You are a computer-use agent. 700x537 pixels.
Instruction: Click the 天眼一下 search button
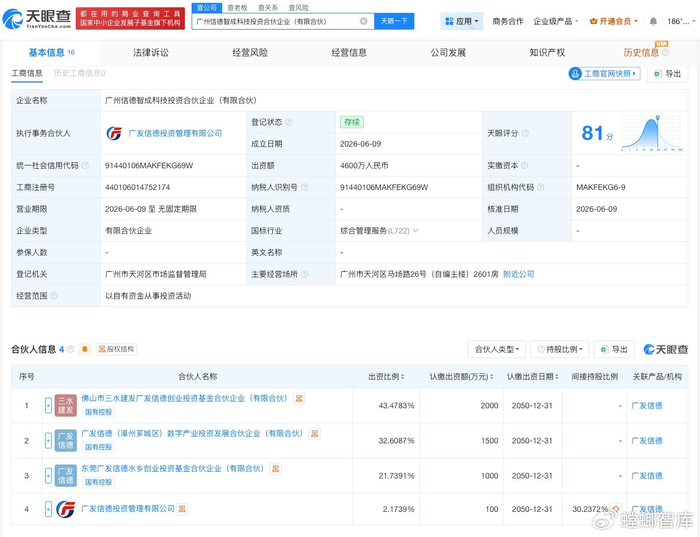pyautogui.click(x=394, y=21)
